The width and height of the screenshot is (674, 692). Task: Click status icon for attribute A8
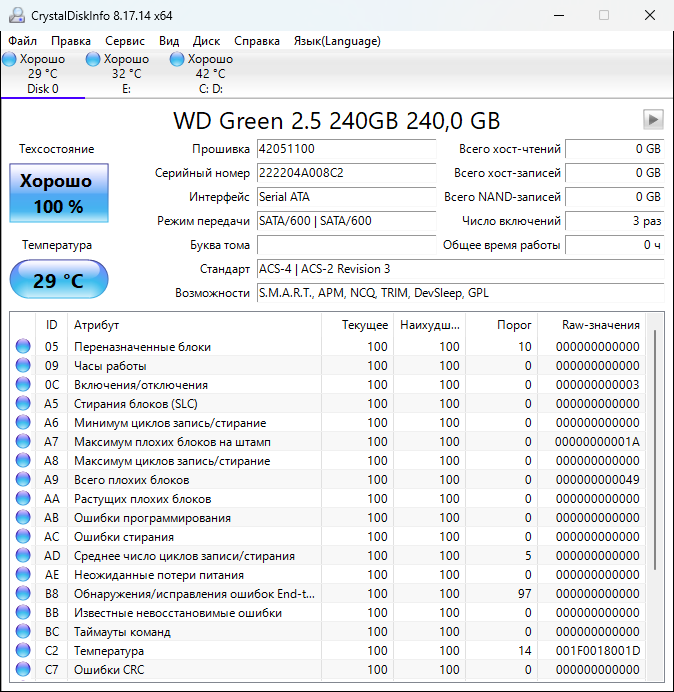tap(23, 460)
